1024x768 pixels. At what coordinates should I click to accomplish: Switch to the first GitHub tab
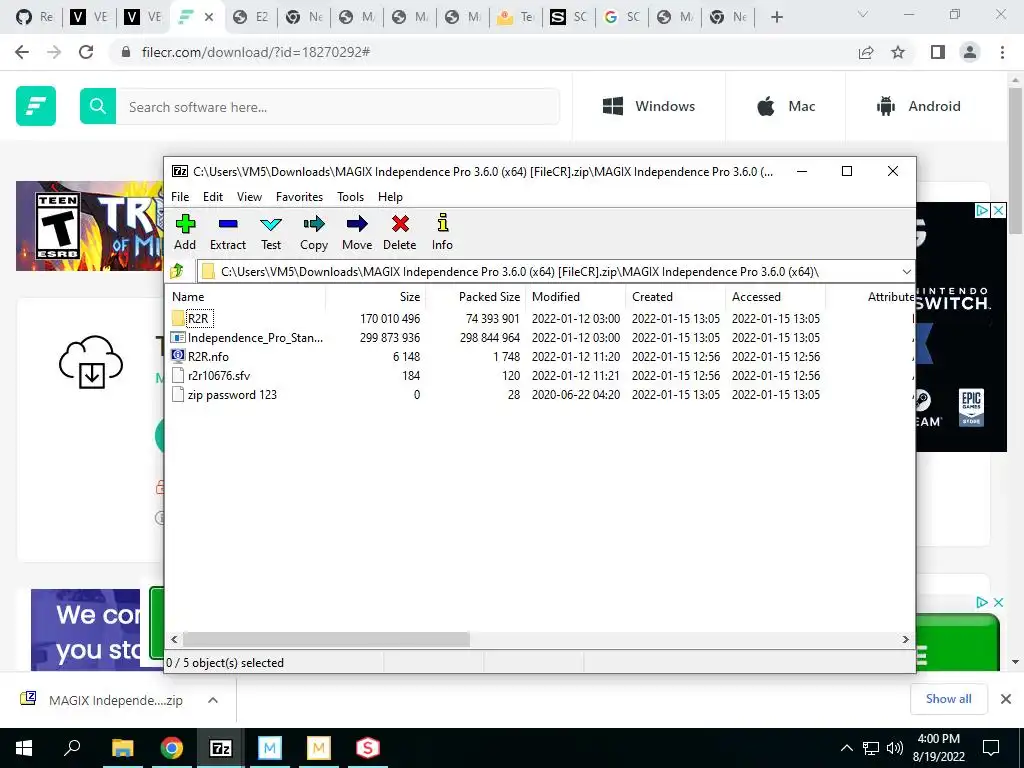pyautogui.click(x=35, y=17)
